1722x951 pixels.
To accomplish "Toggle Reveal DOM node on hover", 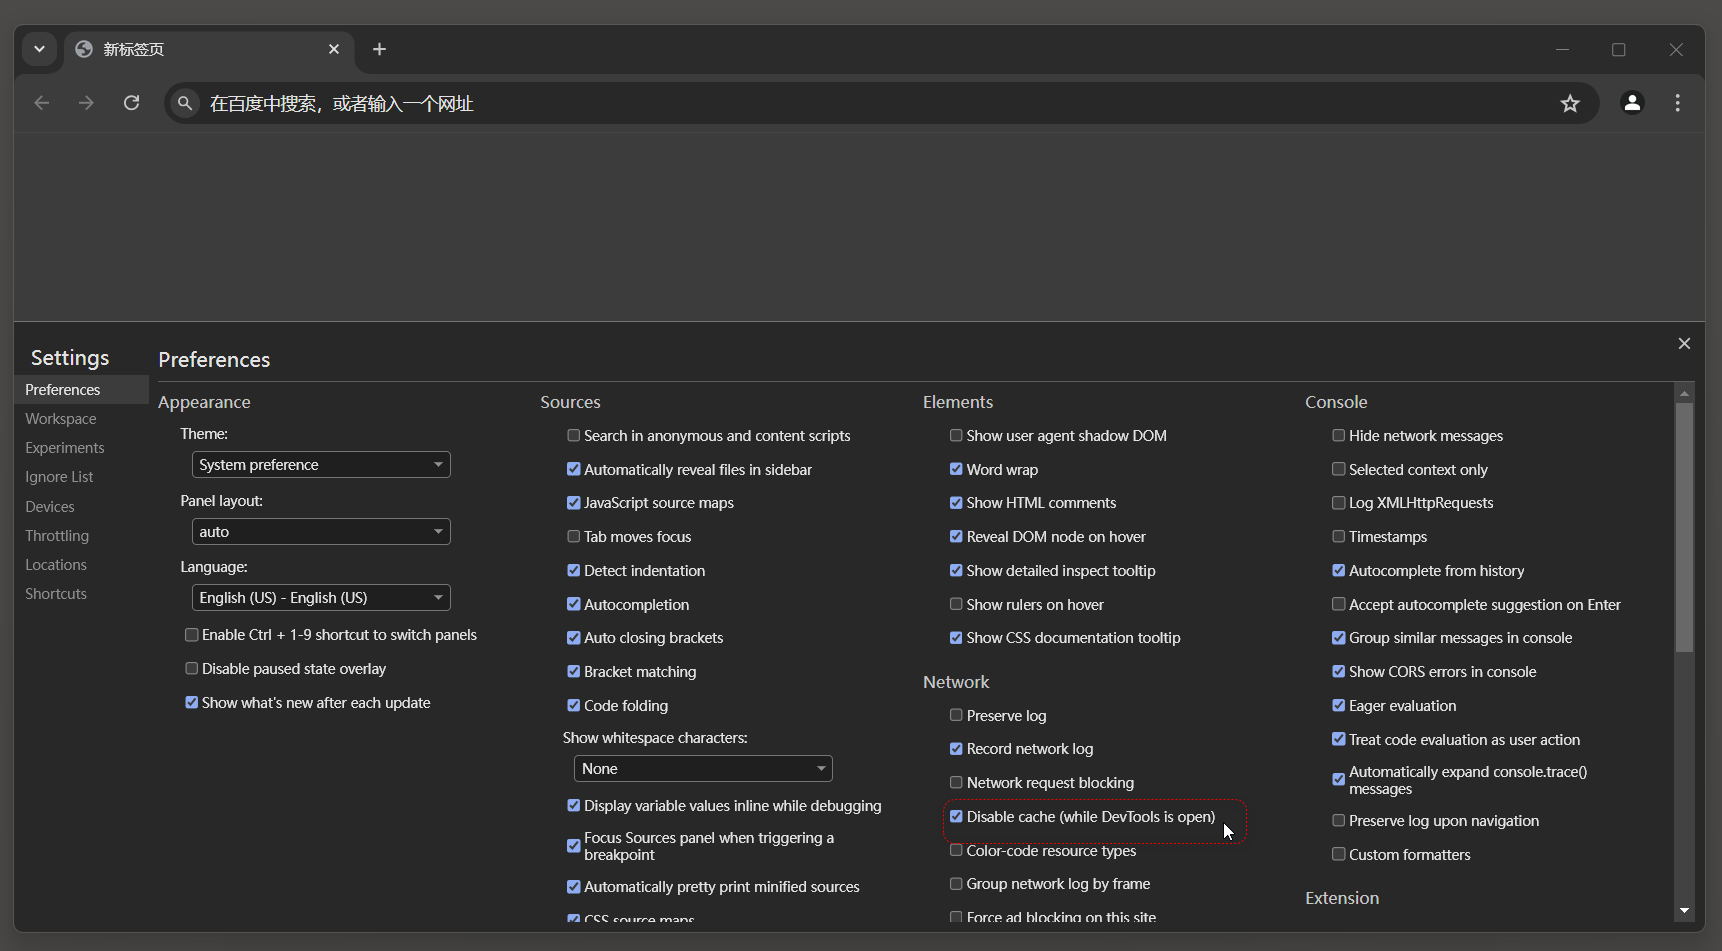I will [x=956, y=537].
